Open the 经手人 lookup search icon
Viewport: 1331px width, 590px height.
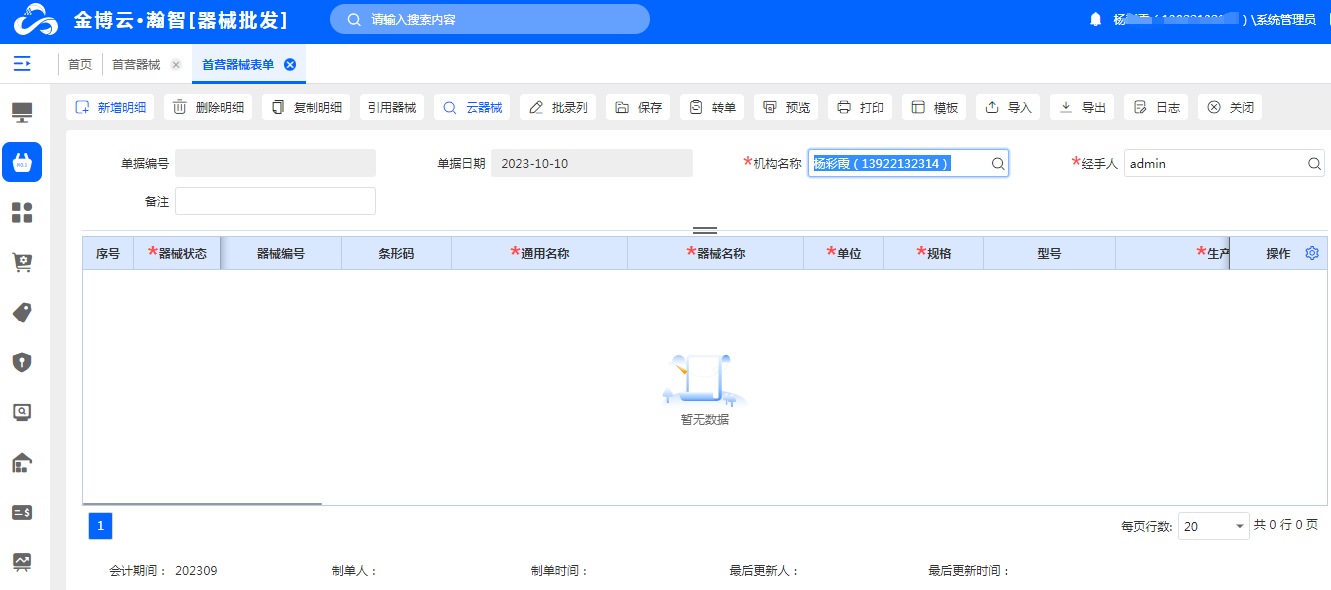(x=1314, y=164)
